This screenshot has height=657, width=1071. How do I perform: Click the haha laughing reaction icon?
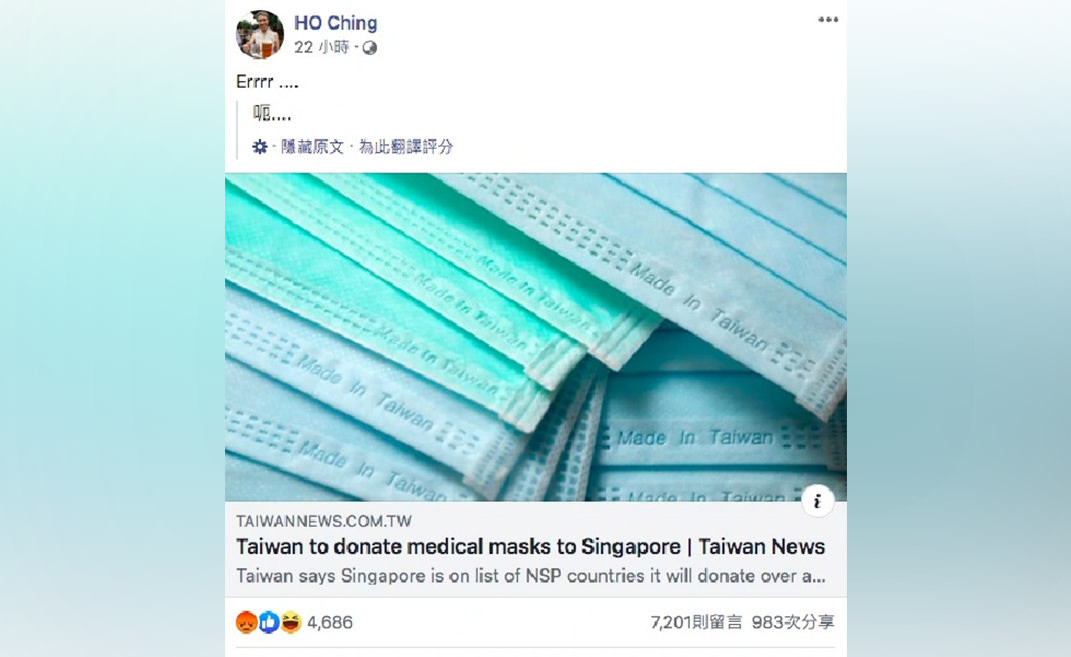tap(291, 622)
